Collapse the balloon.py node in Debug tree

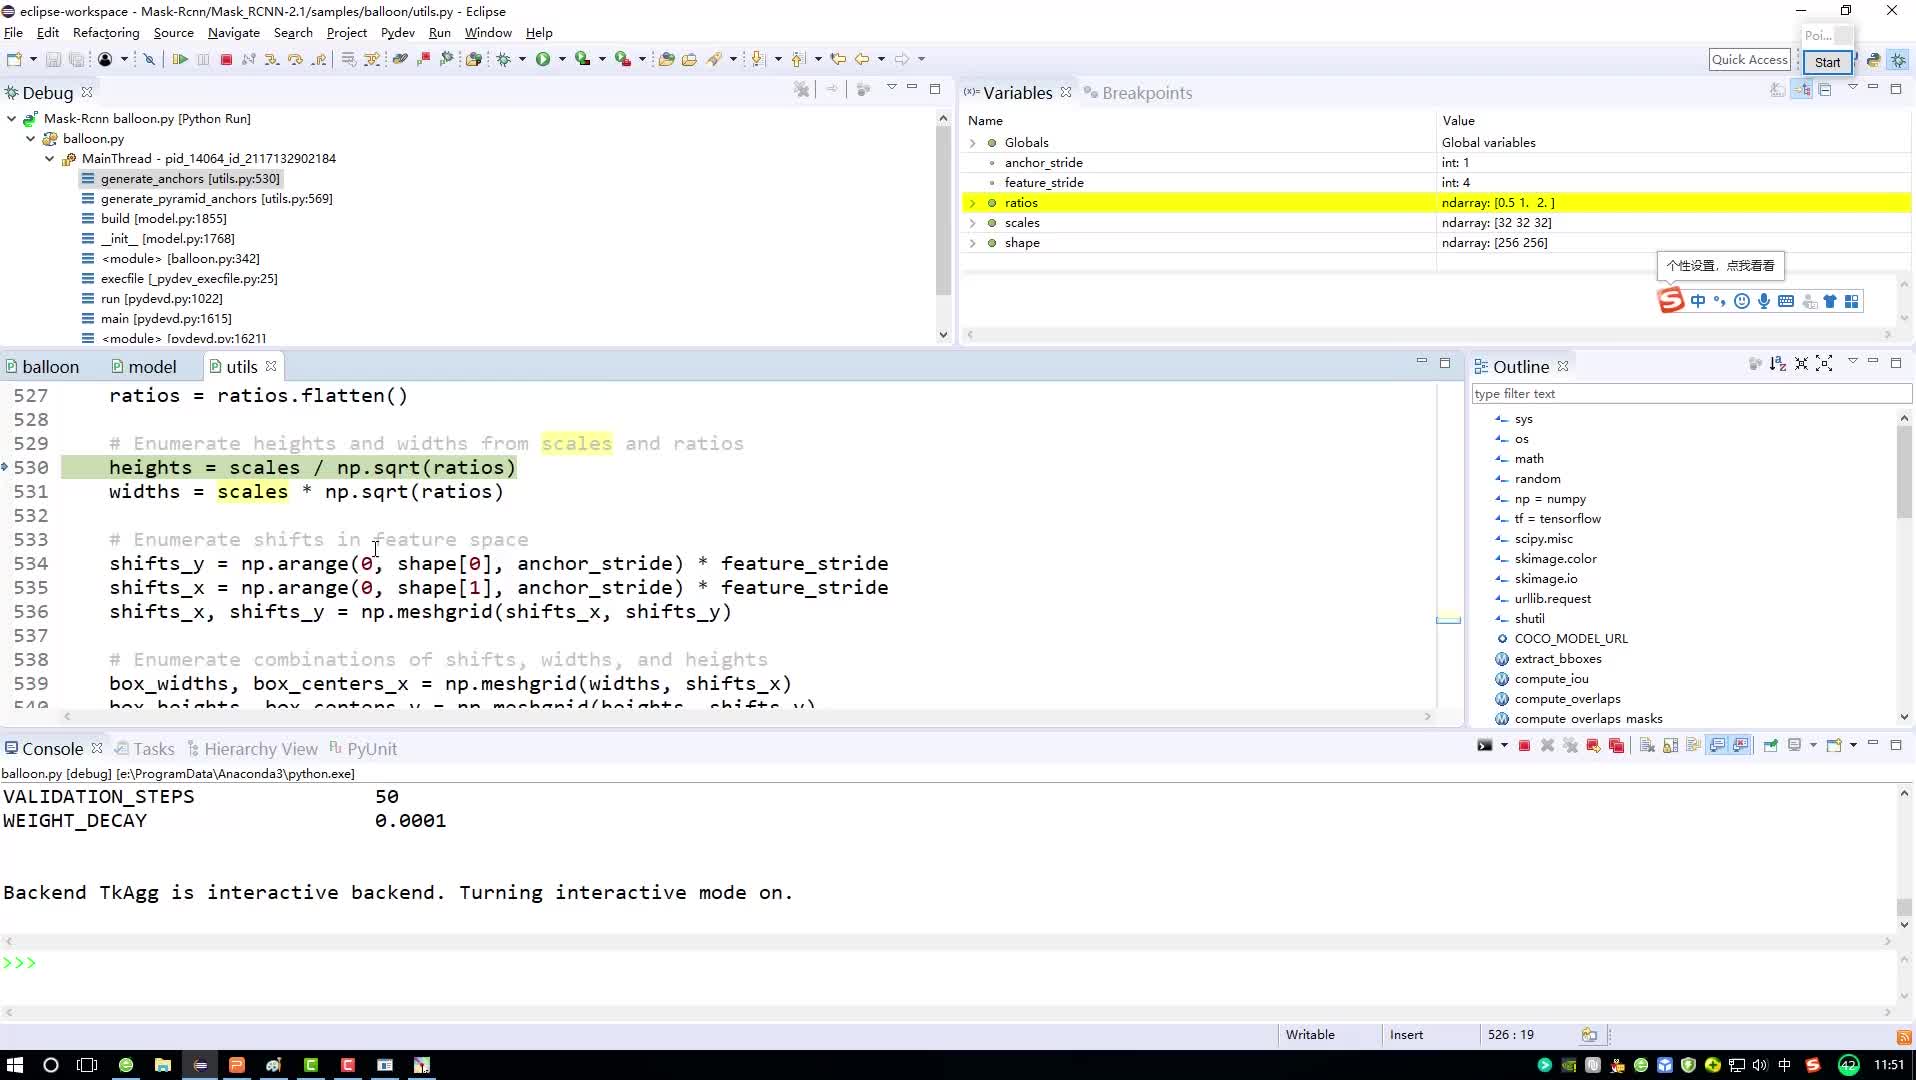pyautogui.click(x=30, y=139)
